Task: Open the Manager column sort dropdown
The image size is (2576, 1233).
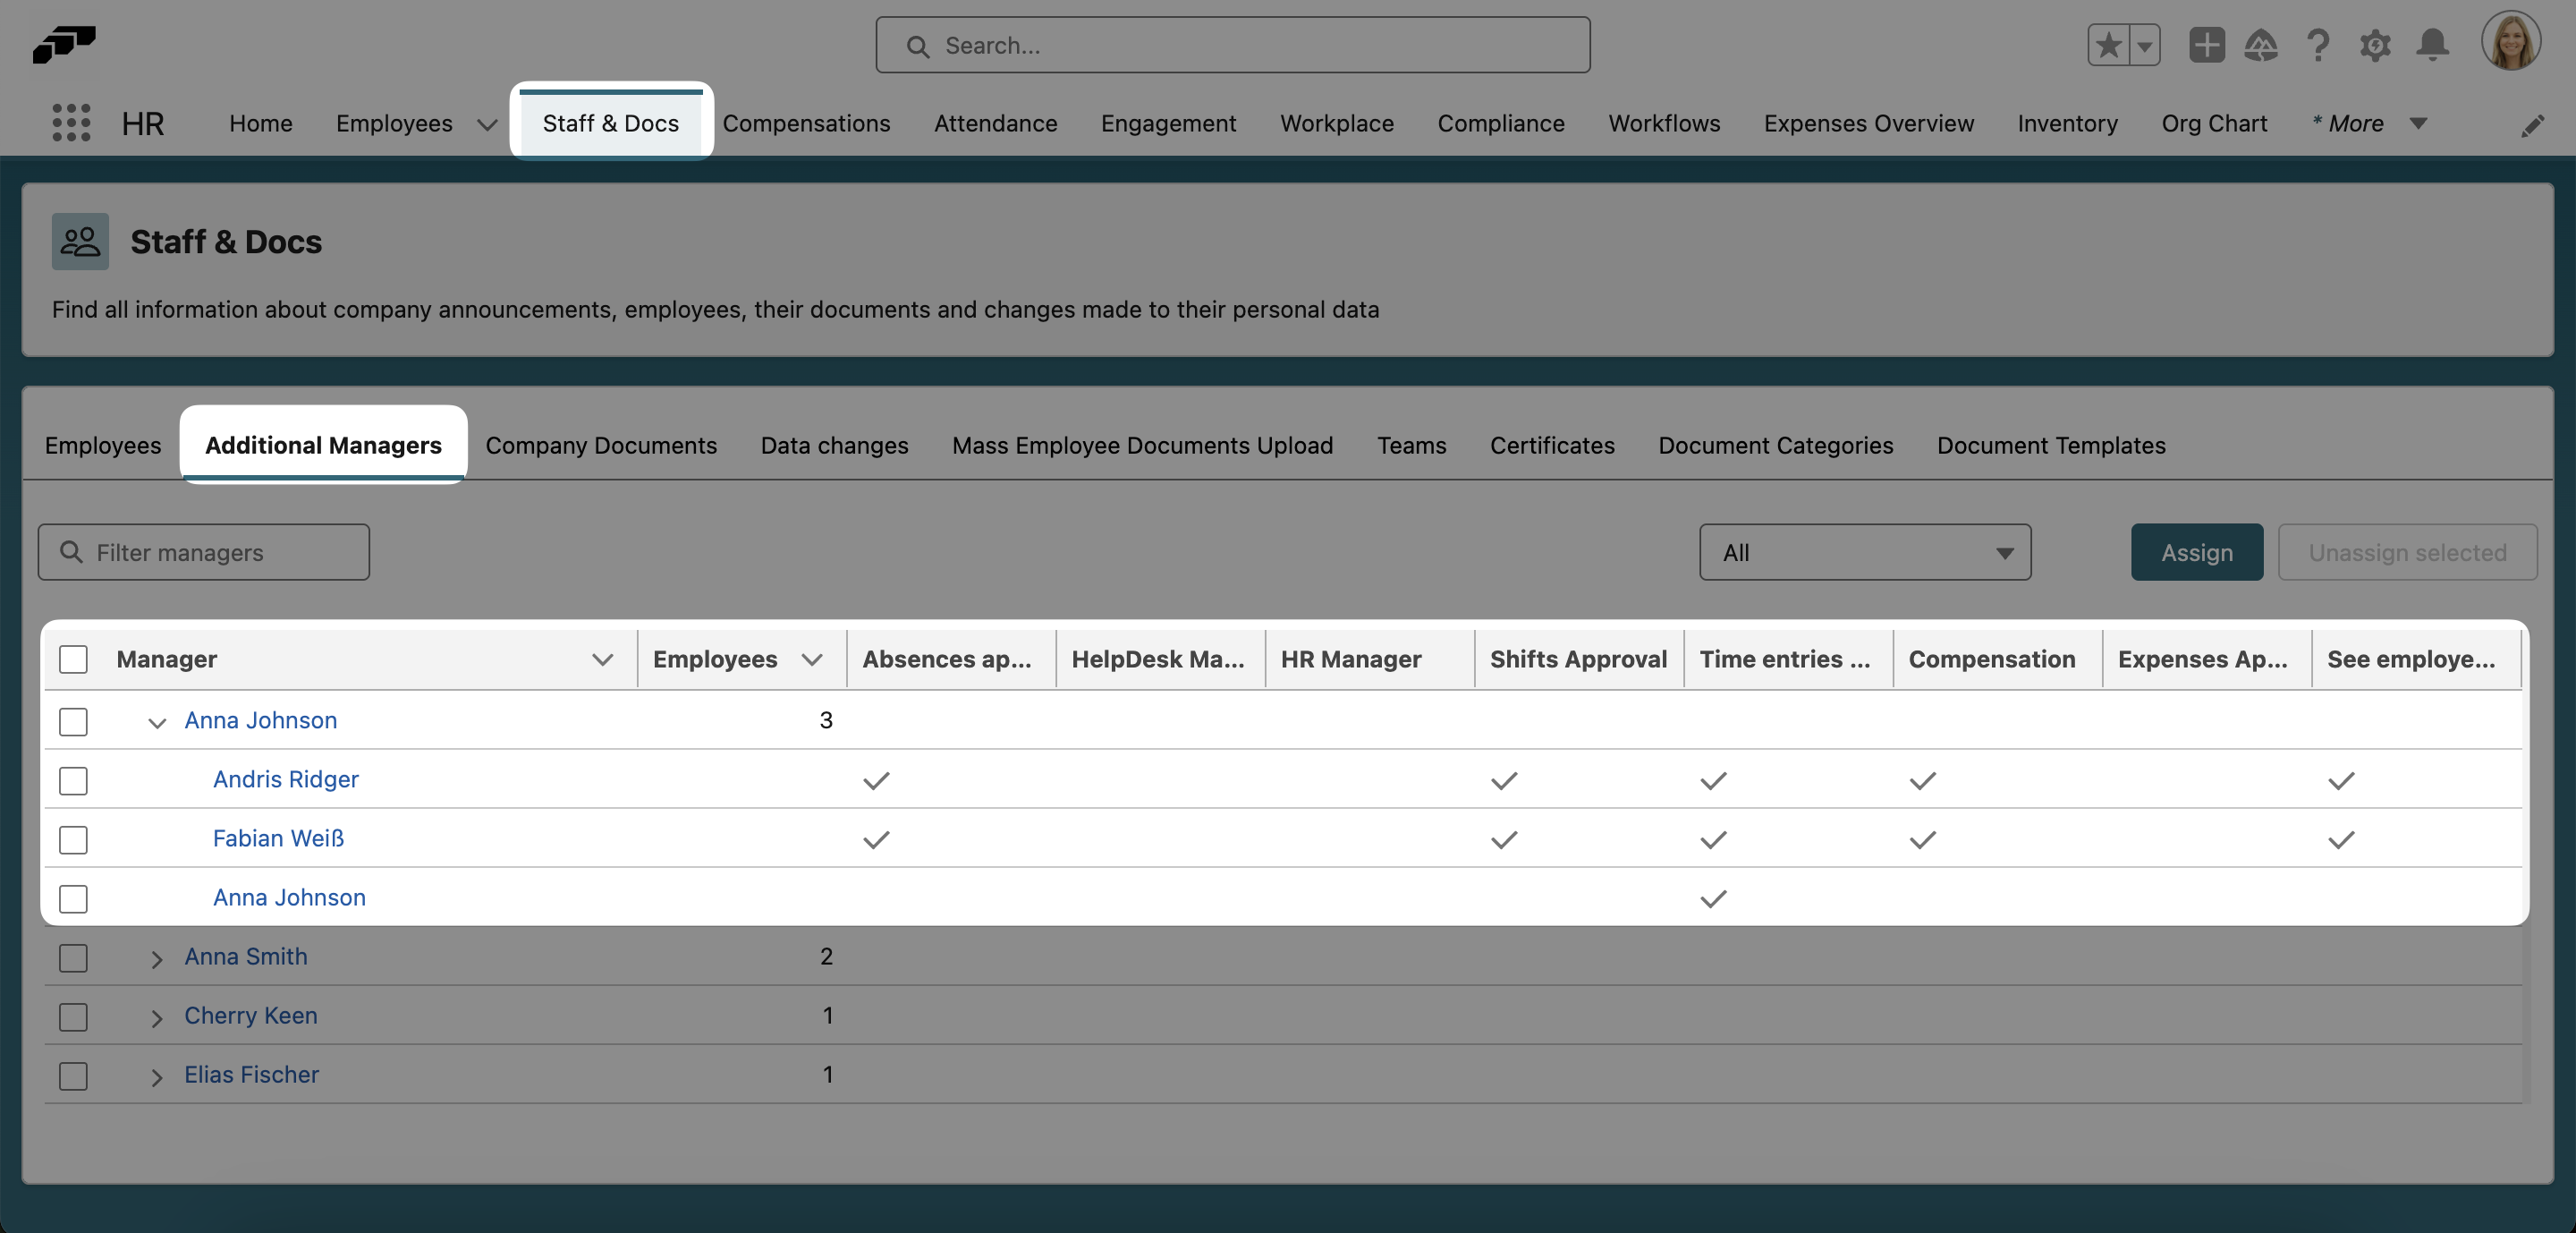Action: tap(602, 660)
